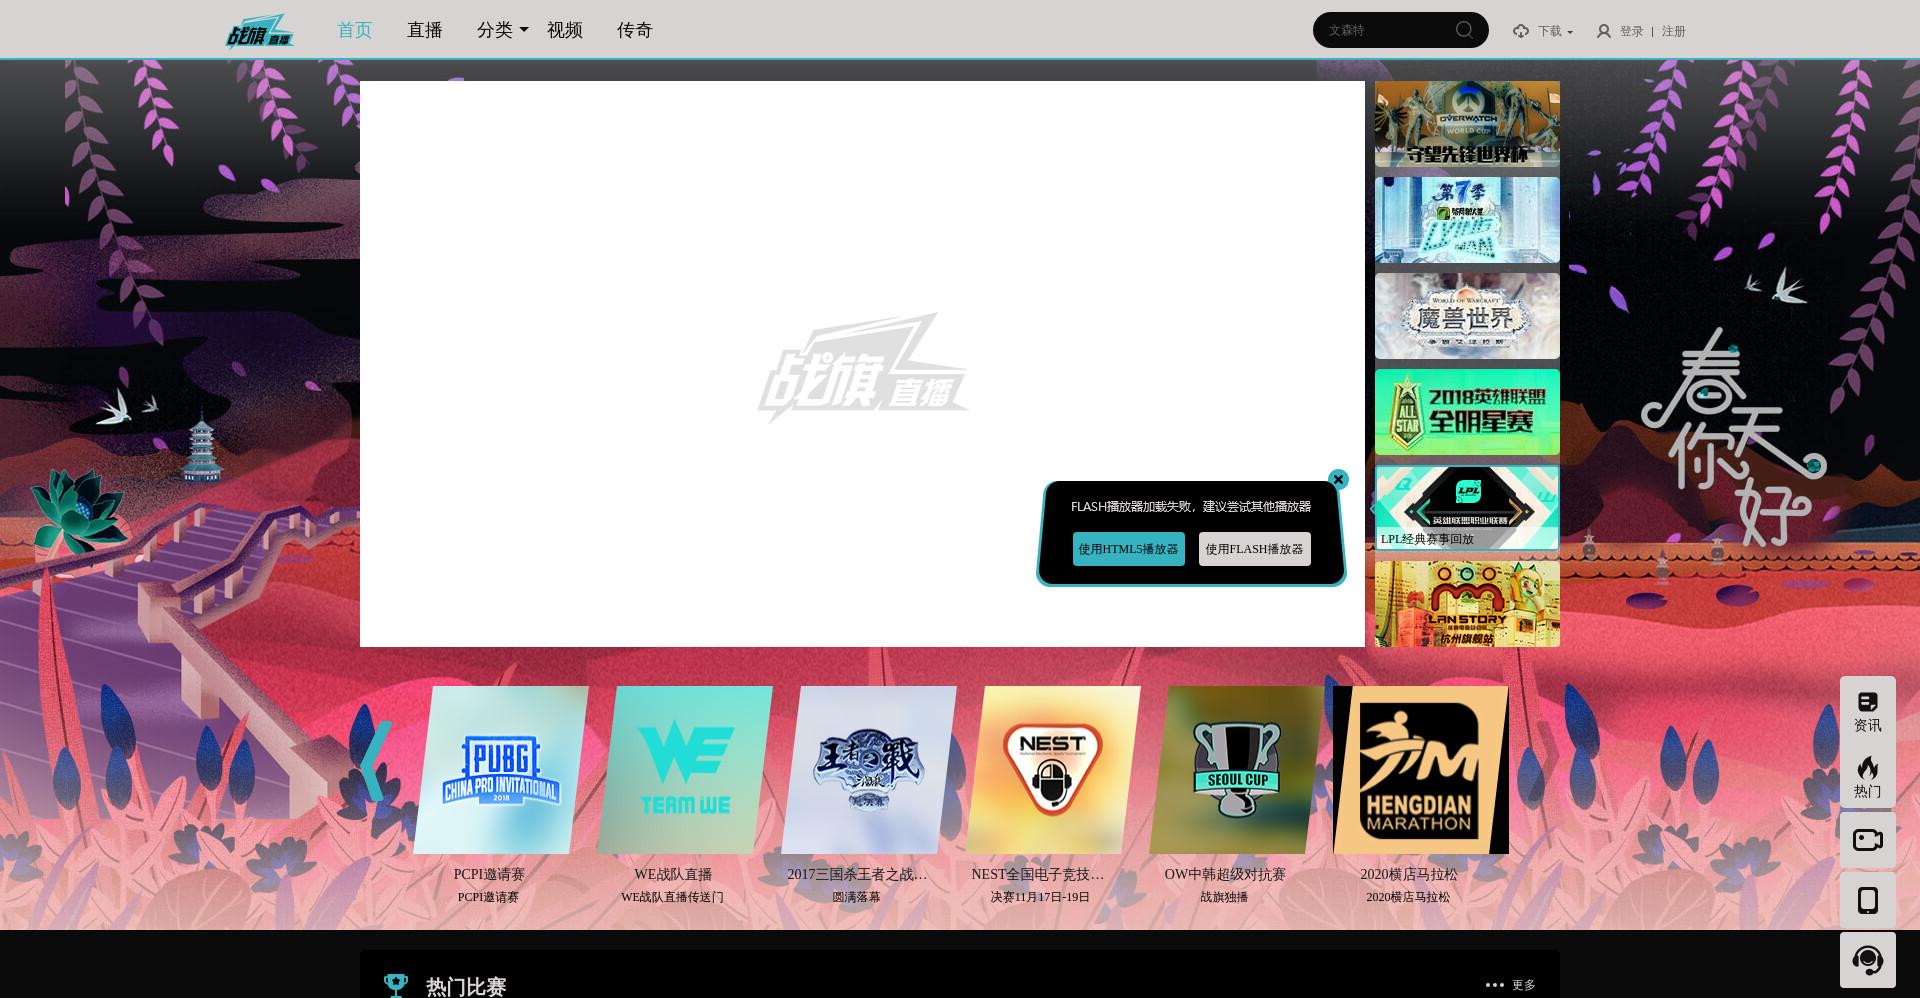Open the 王者之战 card image

pos(869,770)
